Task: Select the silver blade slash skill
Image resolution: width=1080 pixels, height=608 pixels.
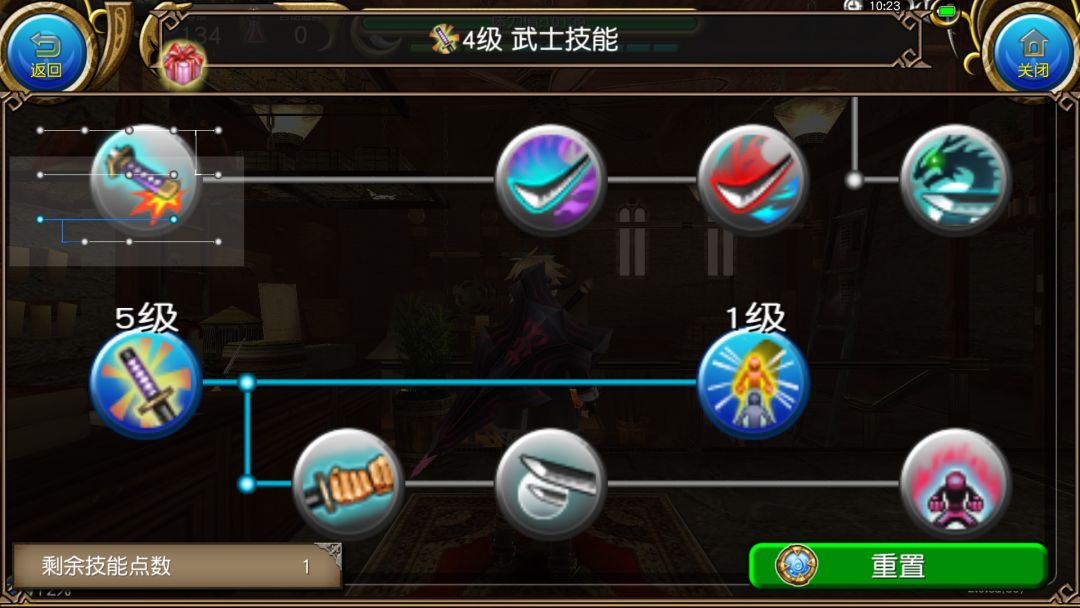Action: click(x=550, y=484)
